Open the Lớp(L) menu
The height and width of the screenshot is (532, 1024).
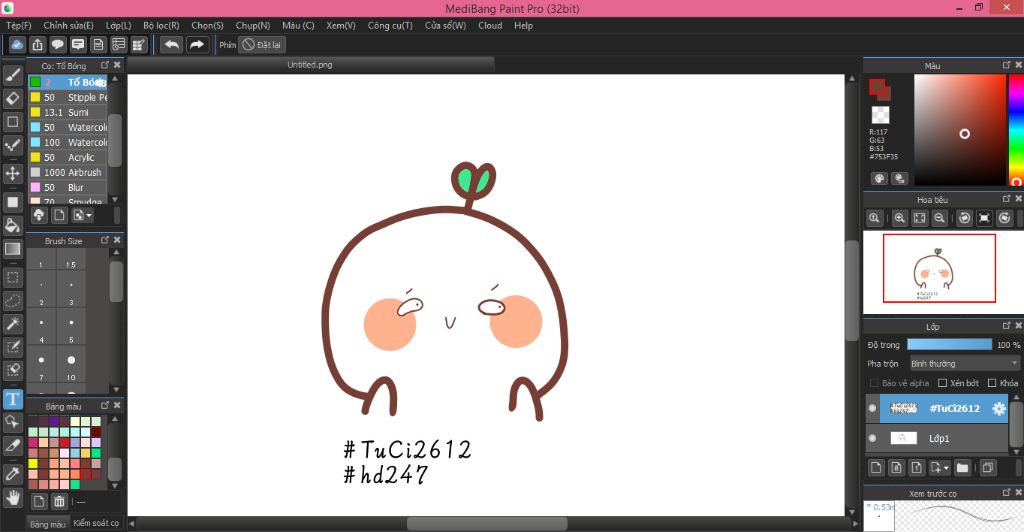(x=118, y=25)
